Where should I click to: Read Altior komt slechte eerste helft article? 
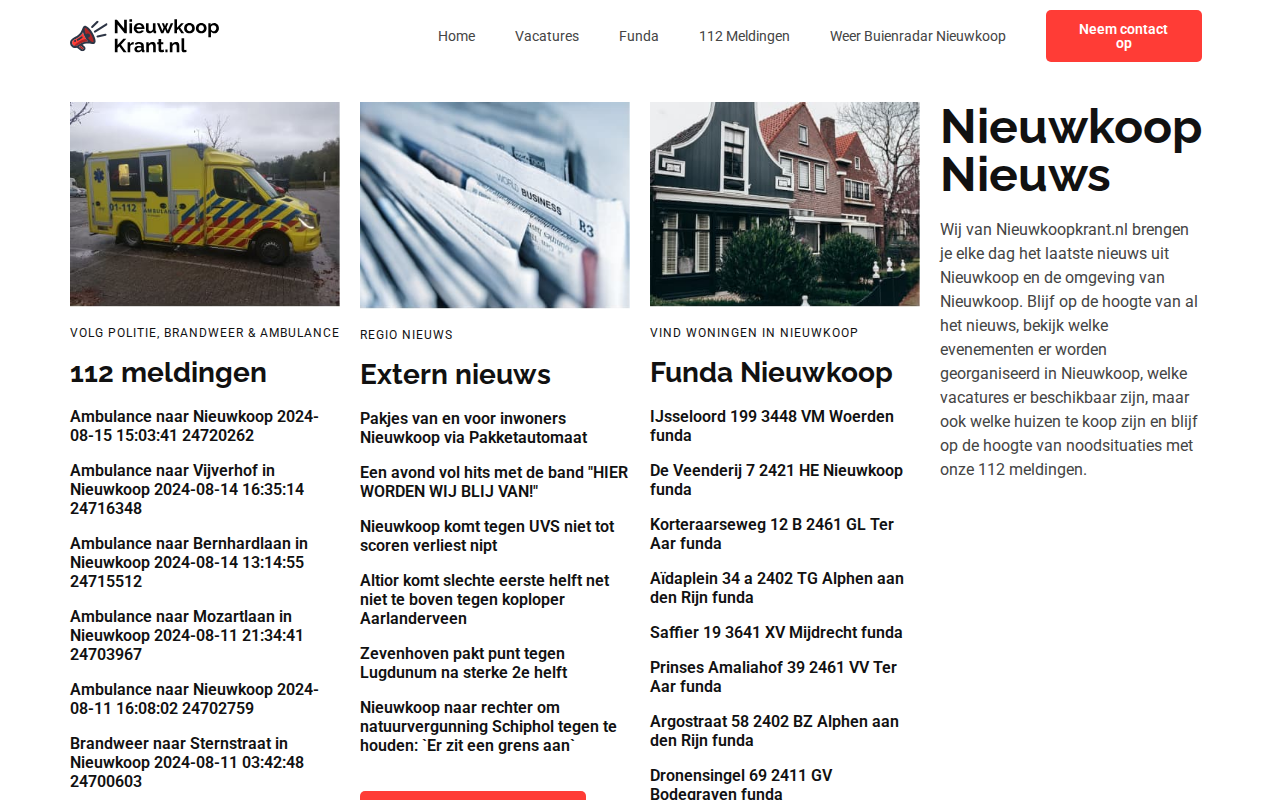click(485, 599)
